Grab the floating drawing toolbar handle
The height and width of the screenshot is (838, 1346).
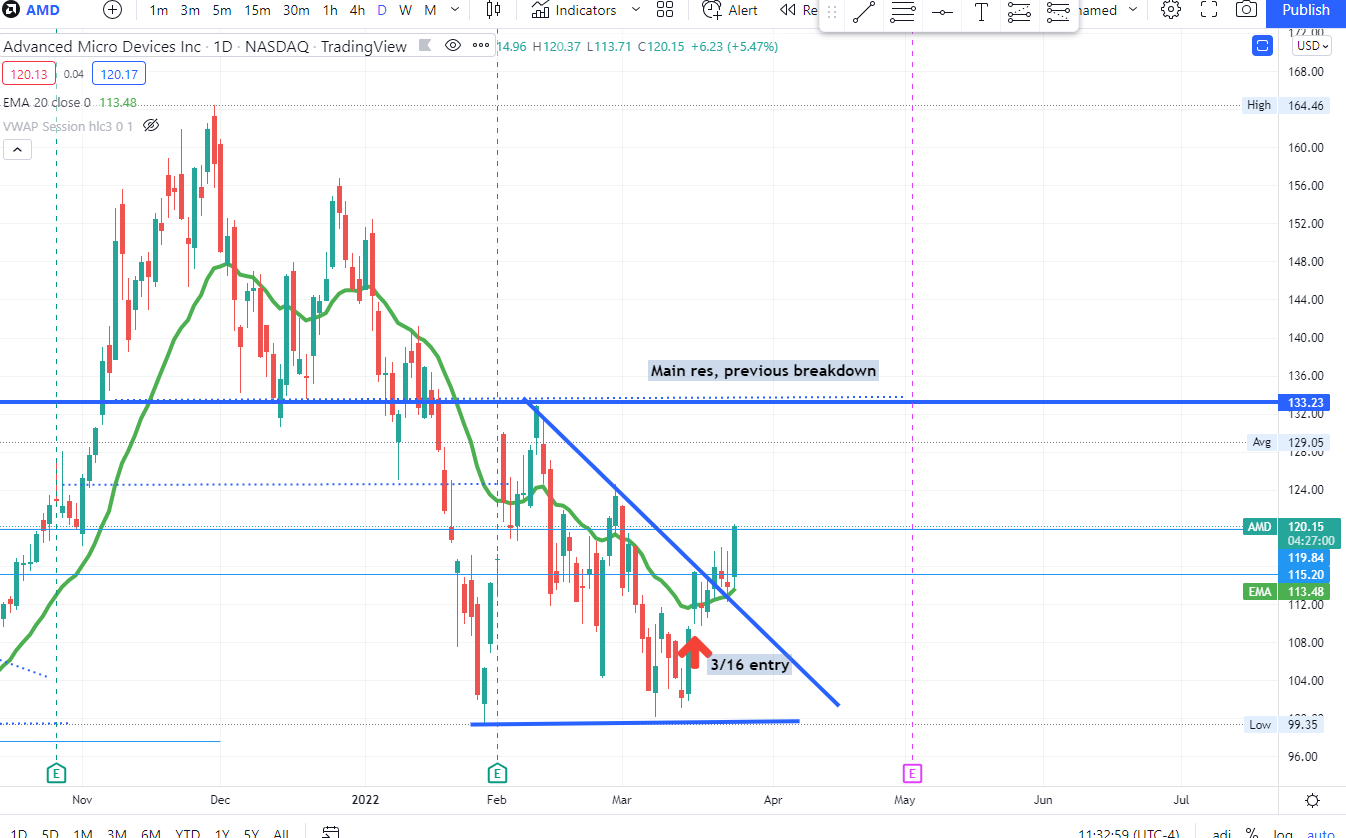(x=830, y=13)
